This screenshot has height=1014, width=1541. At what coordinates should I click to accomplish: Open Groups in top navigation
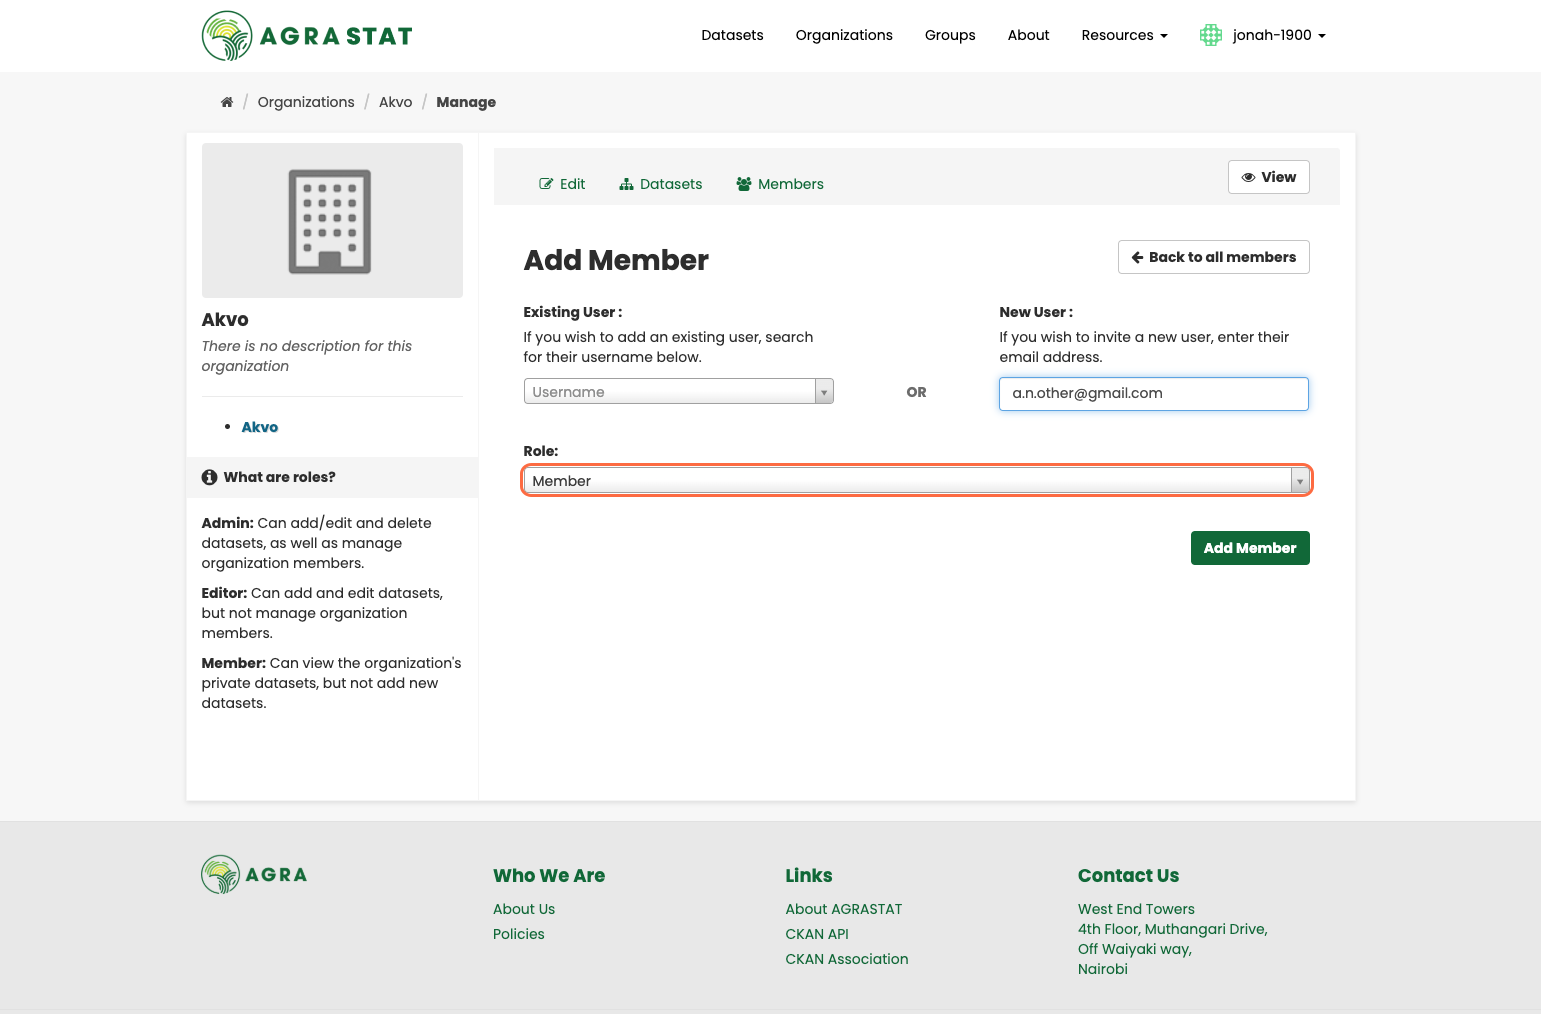(x=950, y=35)
